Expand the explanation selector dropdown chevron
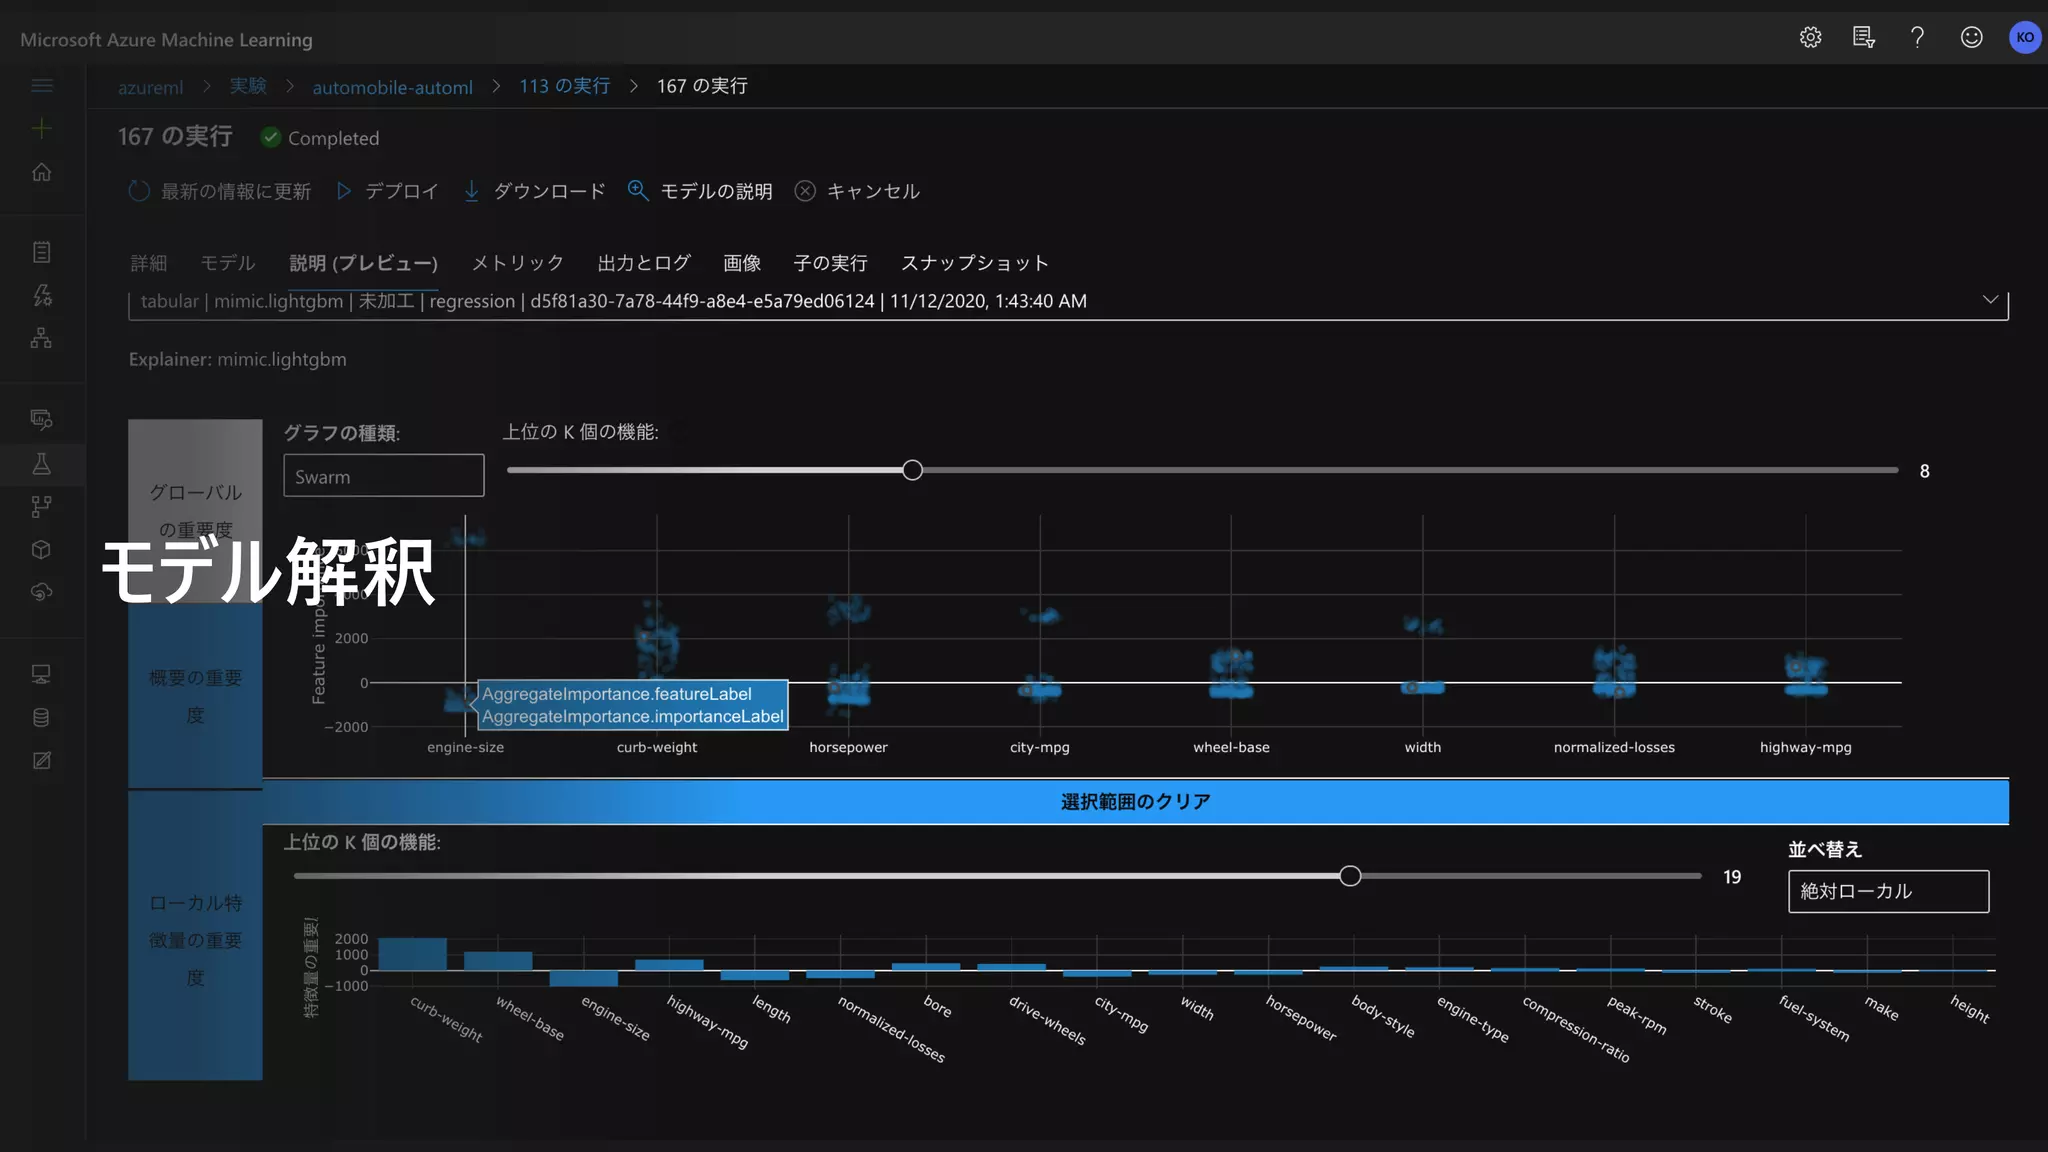The image size is (2048, 1152). click(x=1990, y=300)
